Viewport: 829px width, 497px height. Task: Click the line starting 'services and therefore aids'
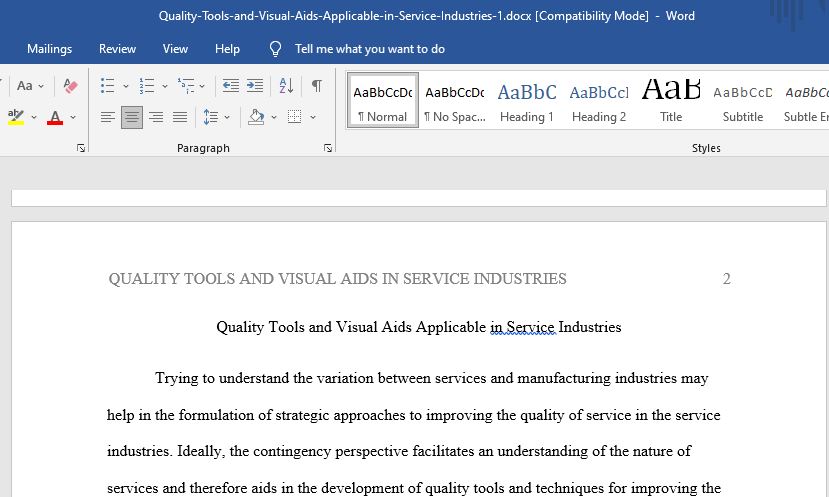(413, 487)
